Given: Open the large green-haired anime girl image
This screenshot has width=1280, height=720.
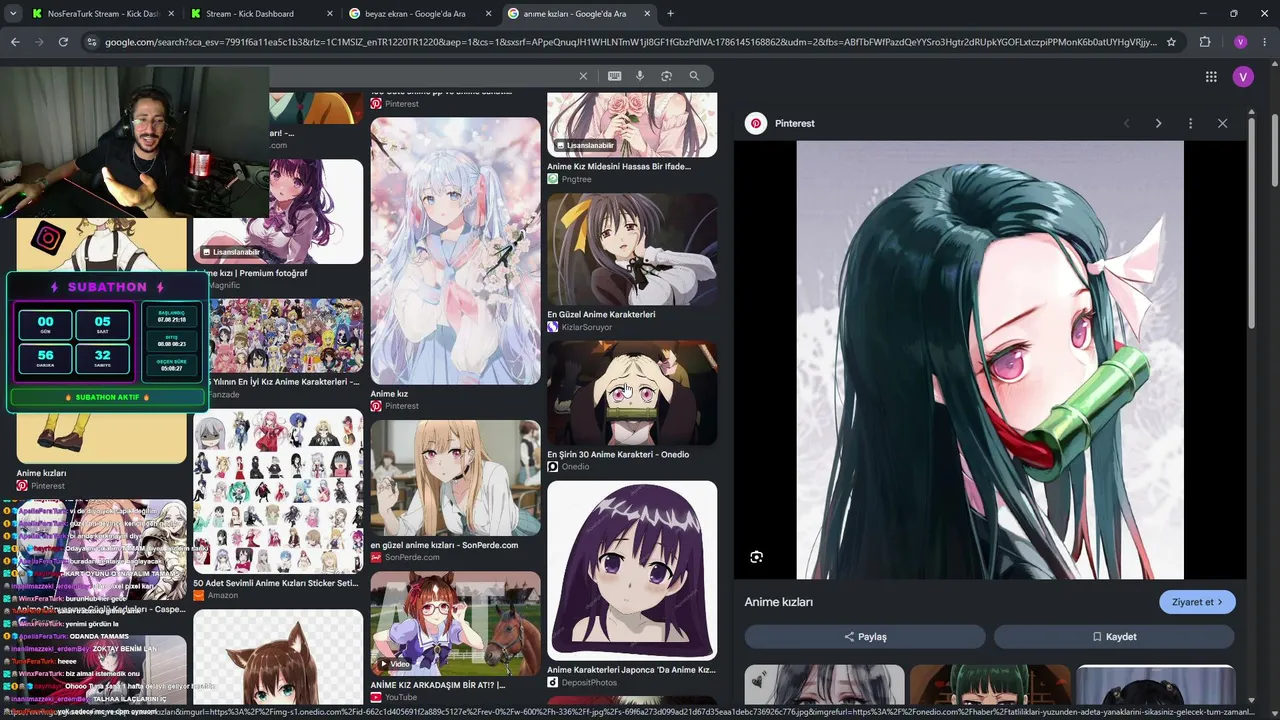Looking at the screenshot, I should [990, 359].
